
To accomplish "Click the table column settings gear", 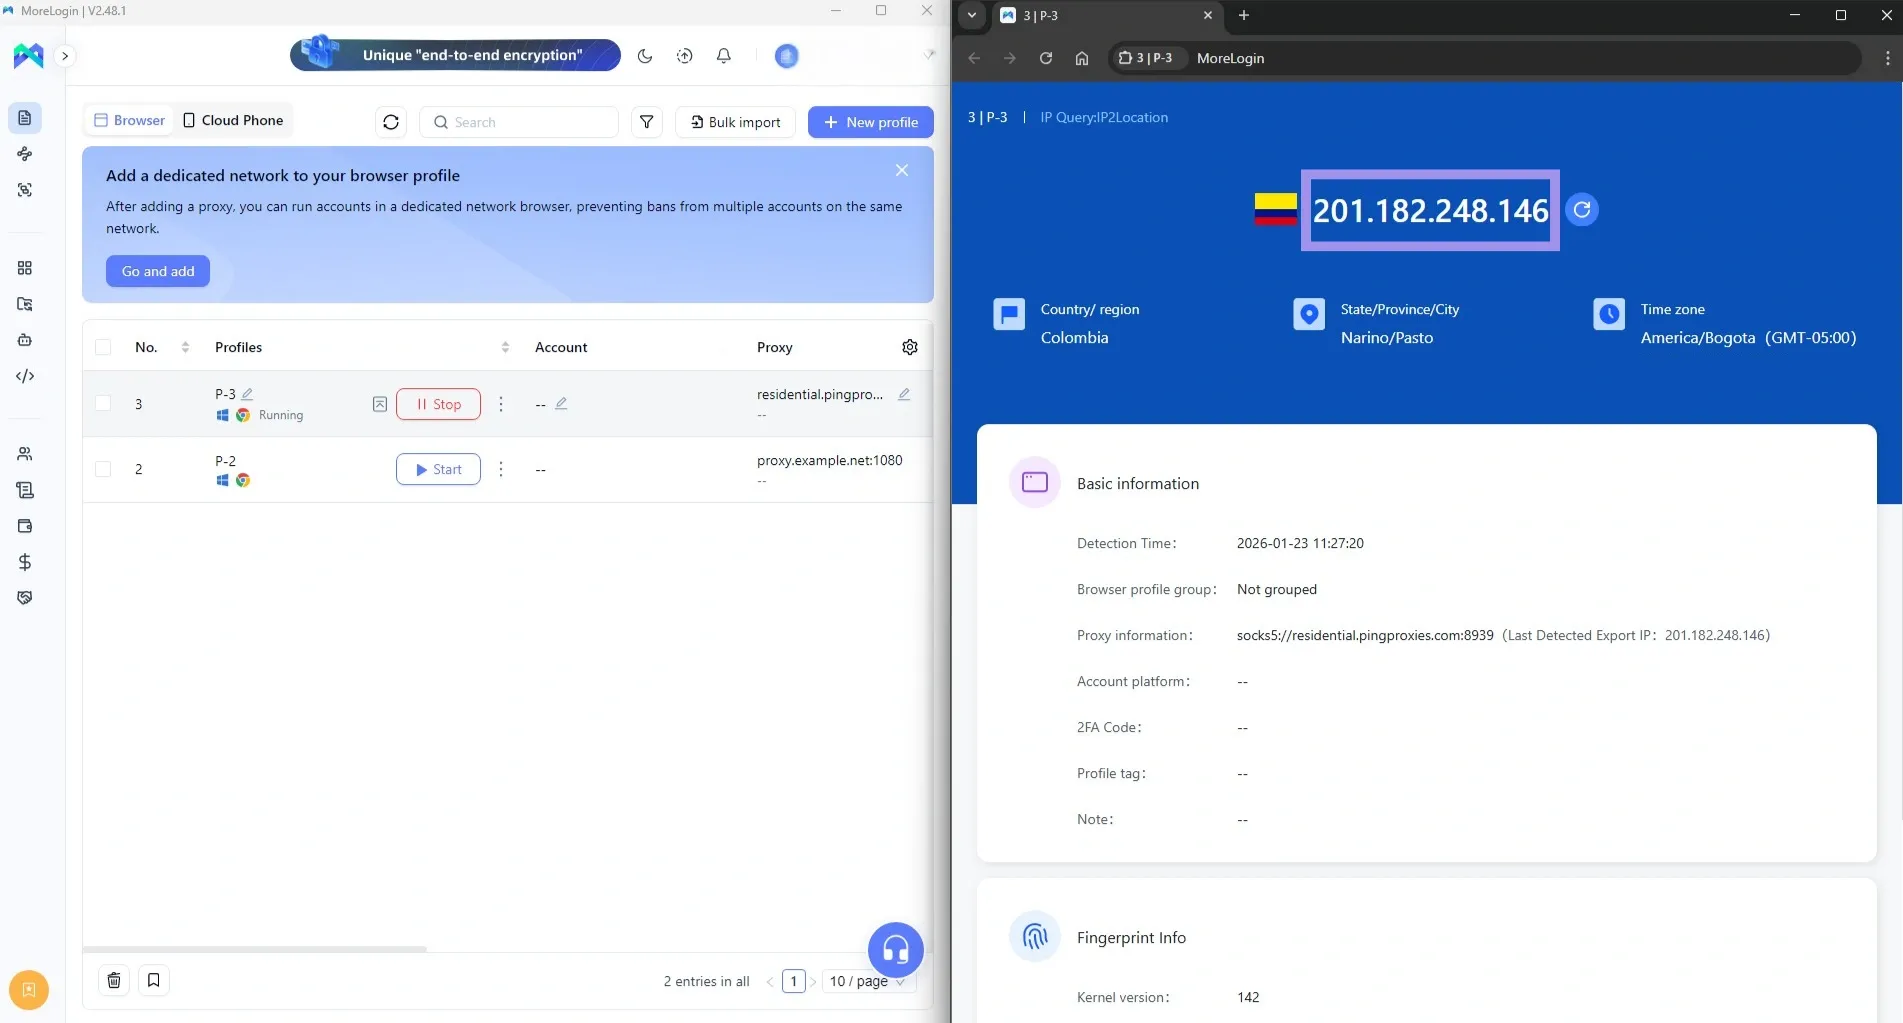I will (x=910, y=347).
